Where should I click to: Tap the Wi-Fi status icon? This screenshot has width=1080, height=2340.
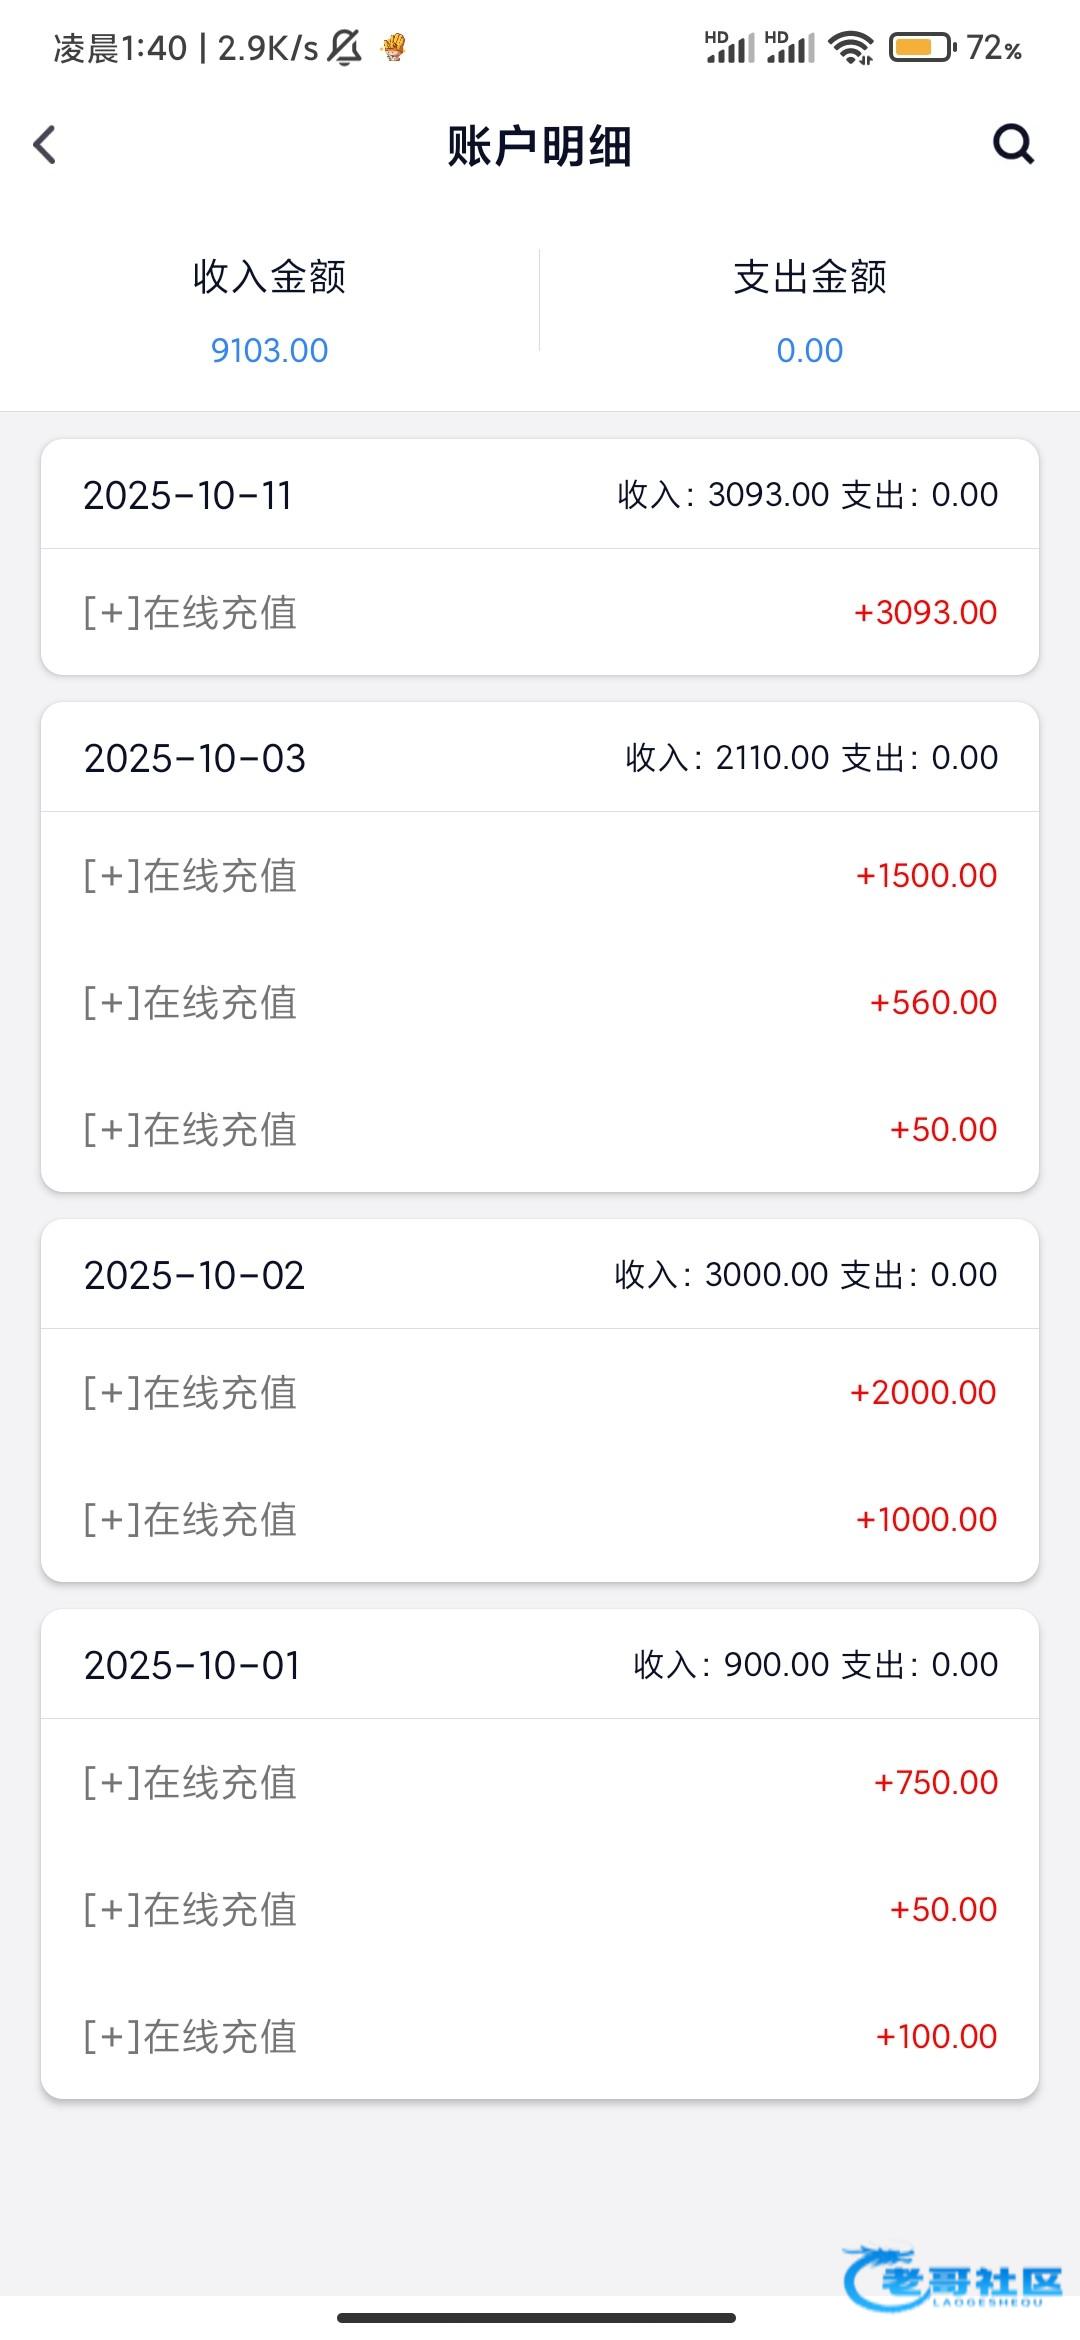[x=851, y=48]
